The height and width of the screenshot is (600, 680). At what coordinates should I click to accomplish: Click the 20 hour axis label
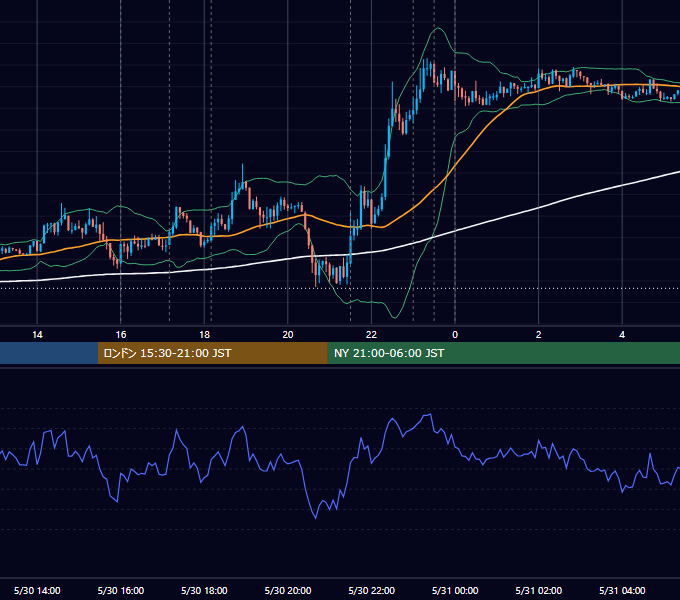pyautogui.click(x=288, y=335)
